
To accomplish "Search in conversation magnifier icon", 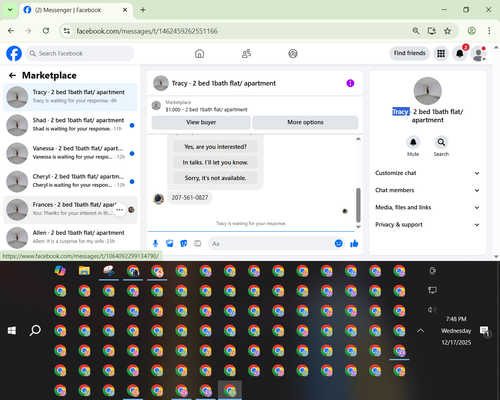I will tap(441, 142).
